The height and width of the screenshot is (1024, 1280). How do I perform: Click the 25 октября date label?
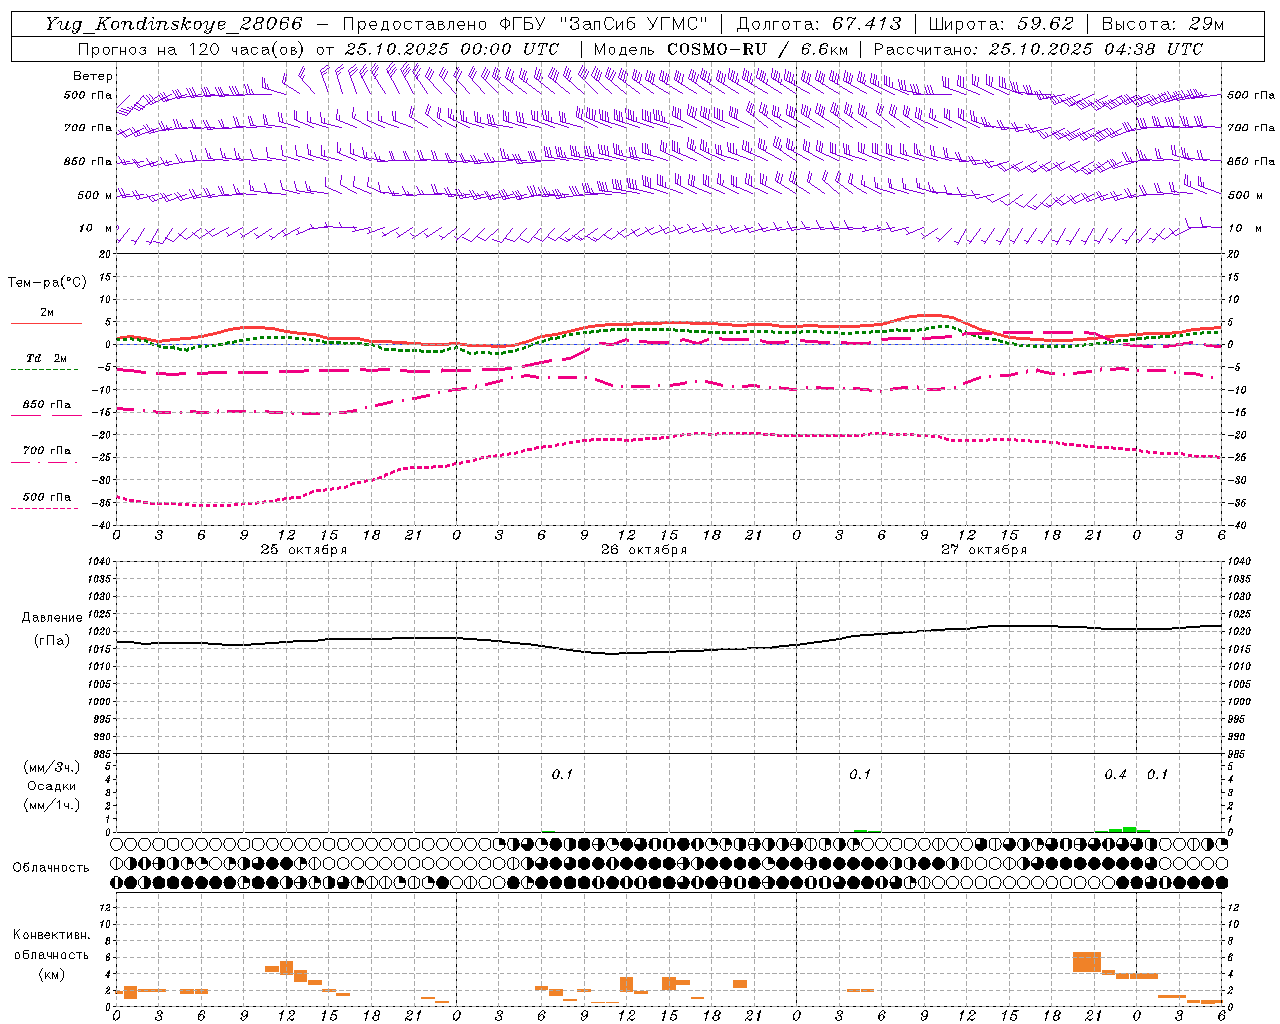pos(304,550)
